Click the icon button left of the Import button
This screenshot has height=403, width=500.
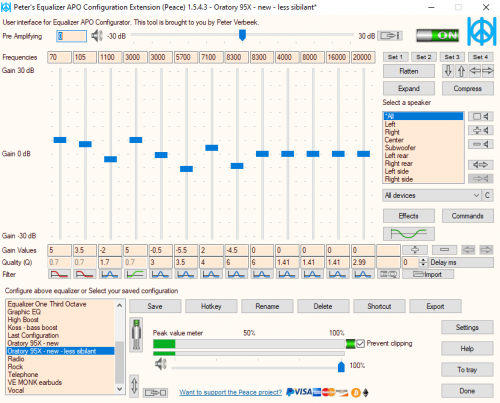388,275
